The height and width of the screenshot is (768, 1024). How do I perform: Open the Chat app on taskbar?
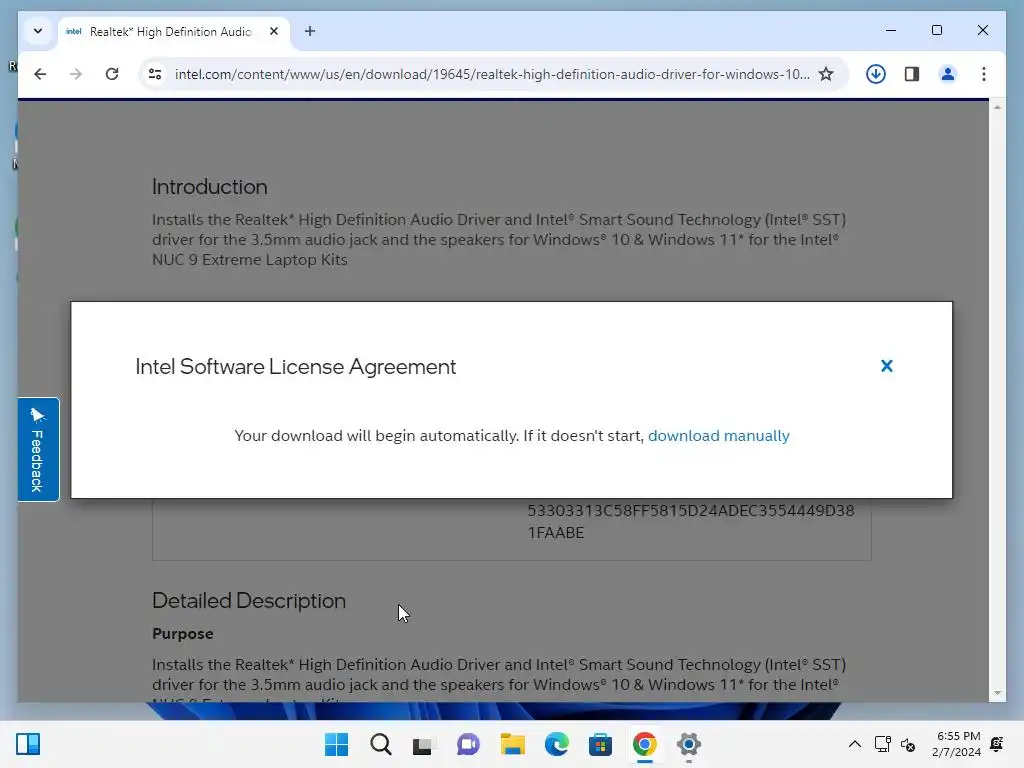point(468,744)
